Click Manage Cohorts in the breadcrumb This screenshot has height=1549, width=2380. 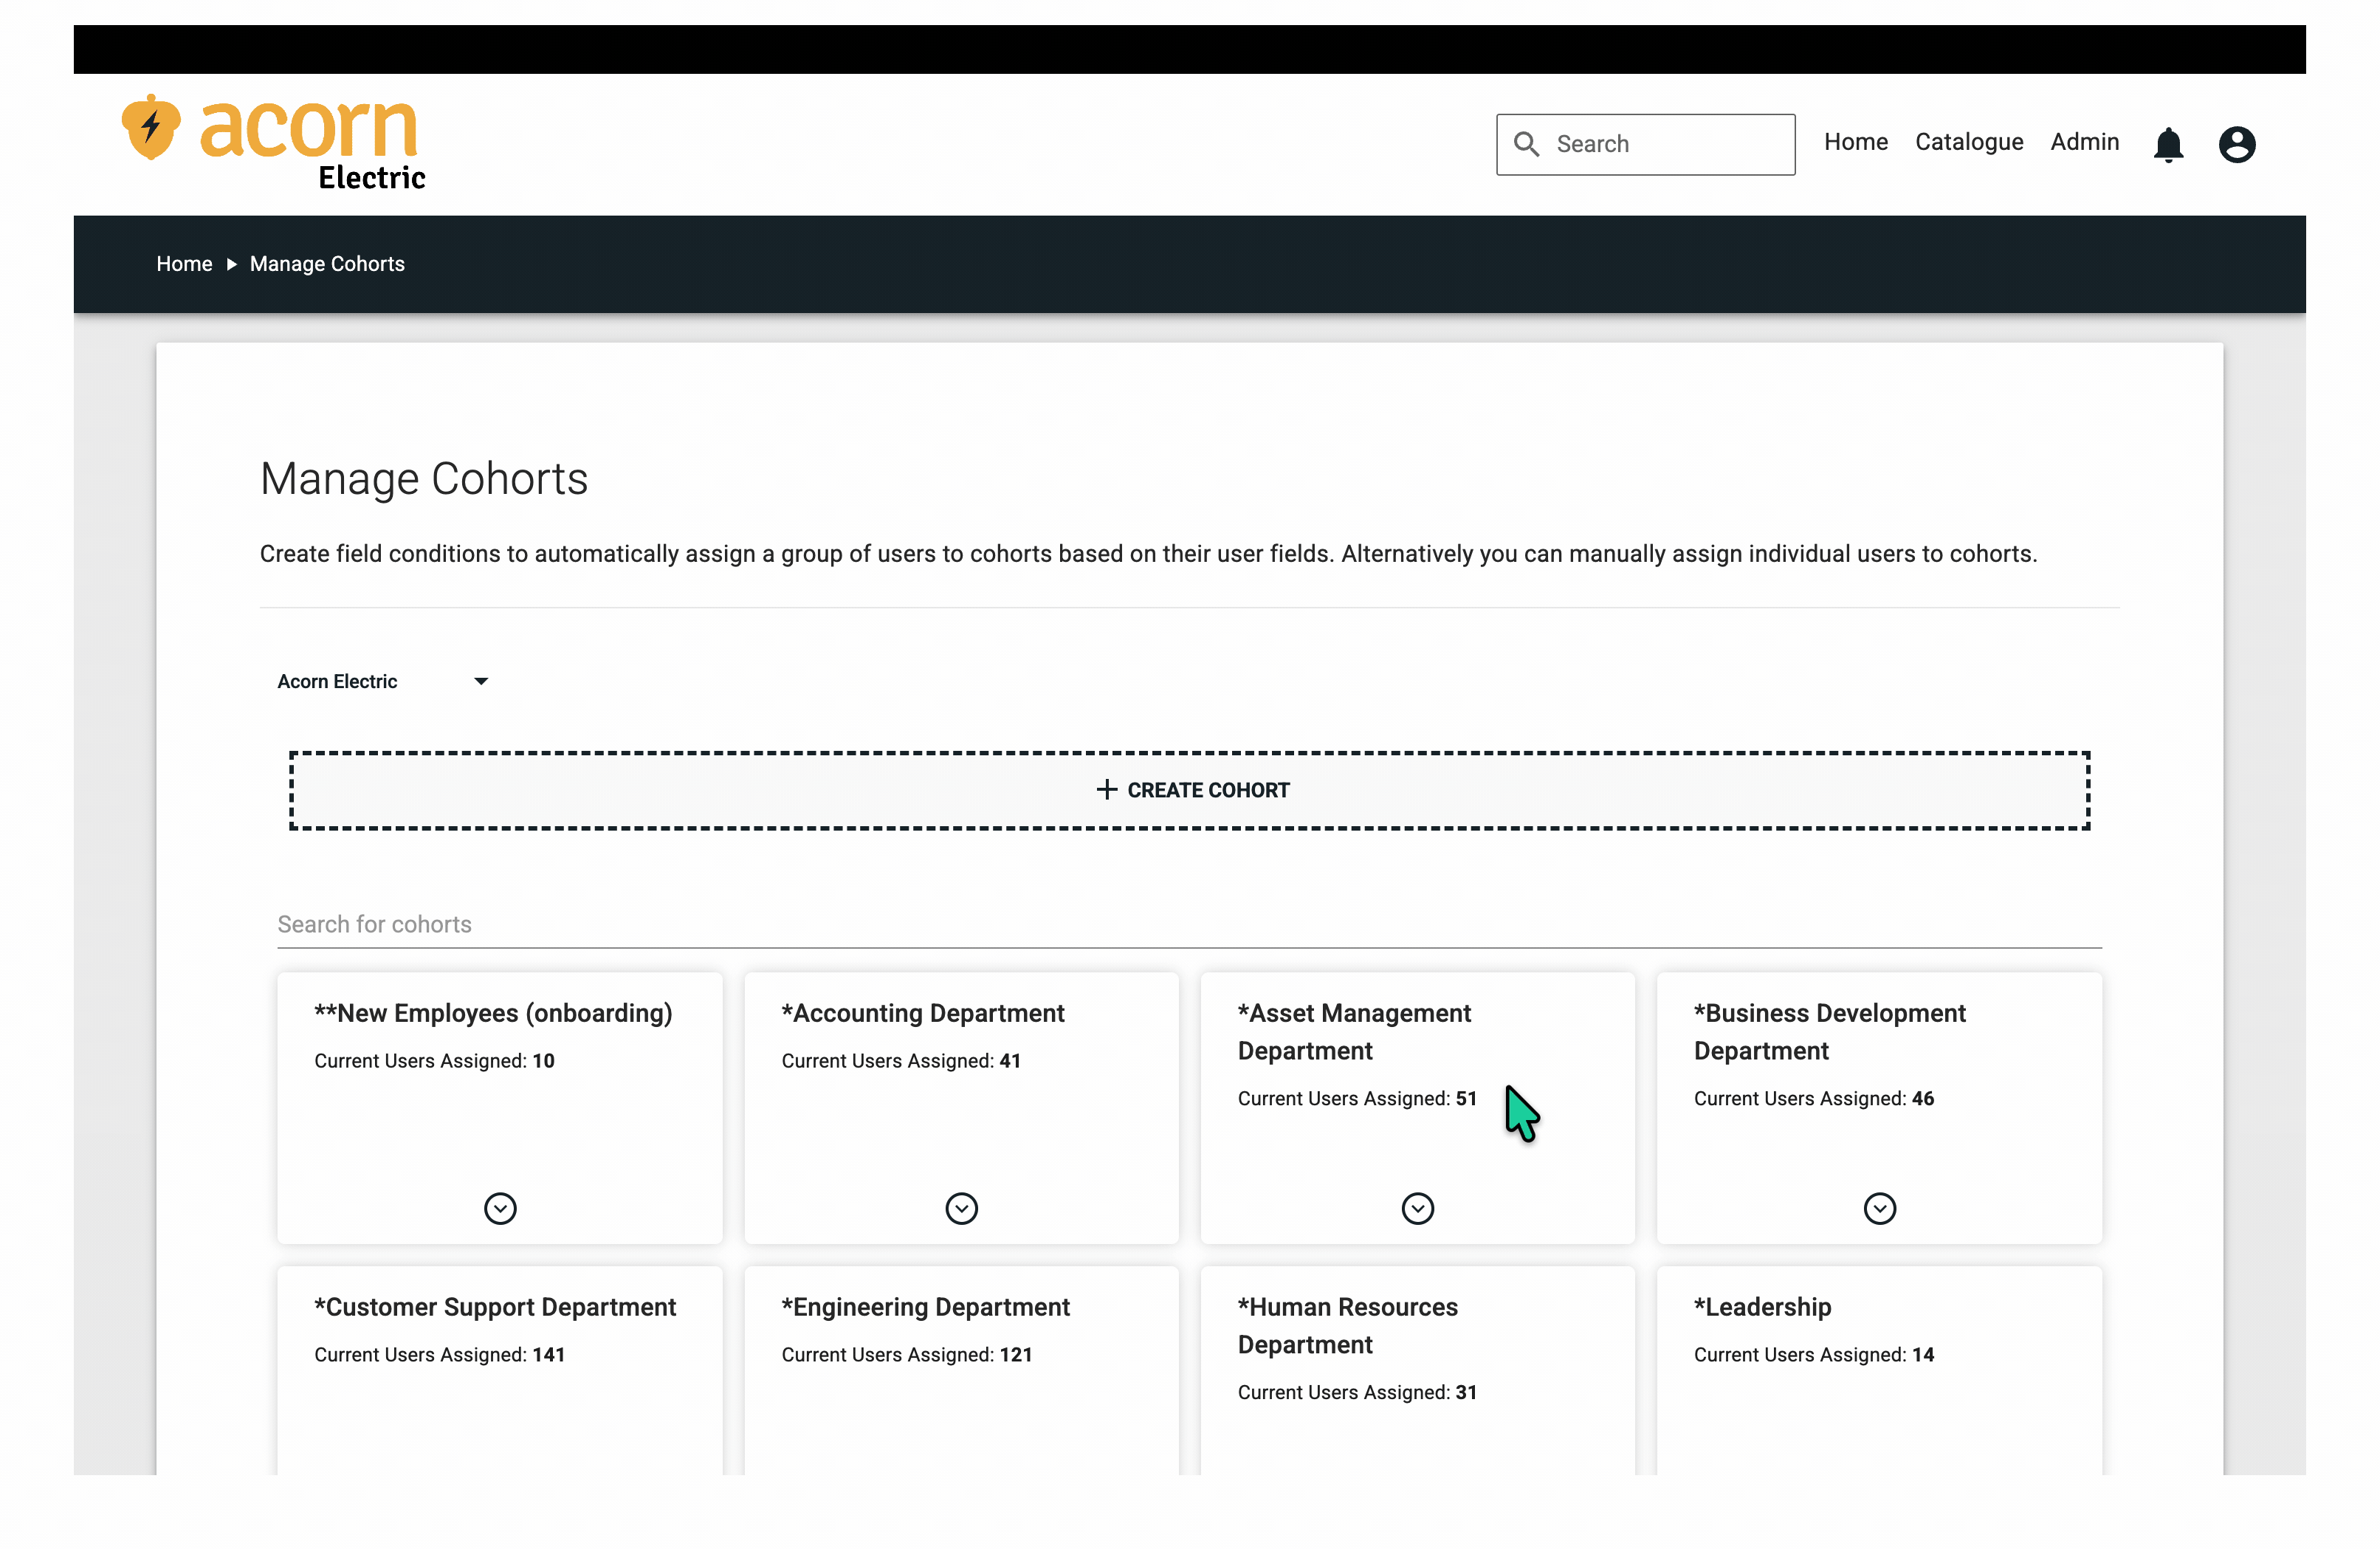(327, 264)
